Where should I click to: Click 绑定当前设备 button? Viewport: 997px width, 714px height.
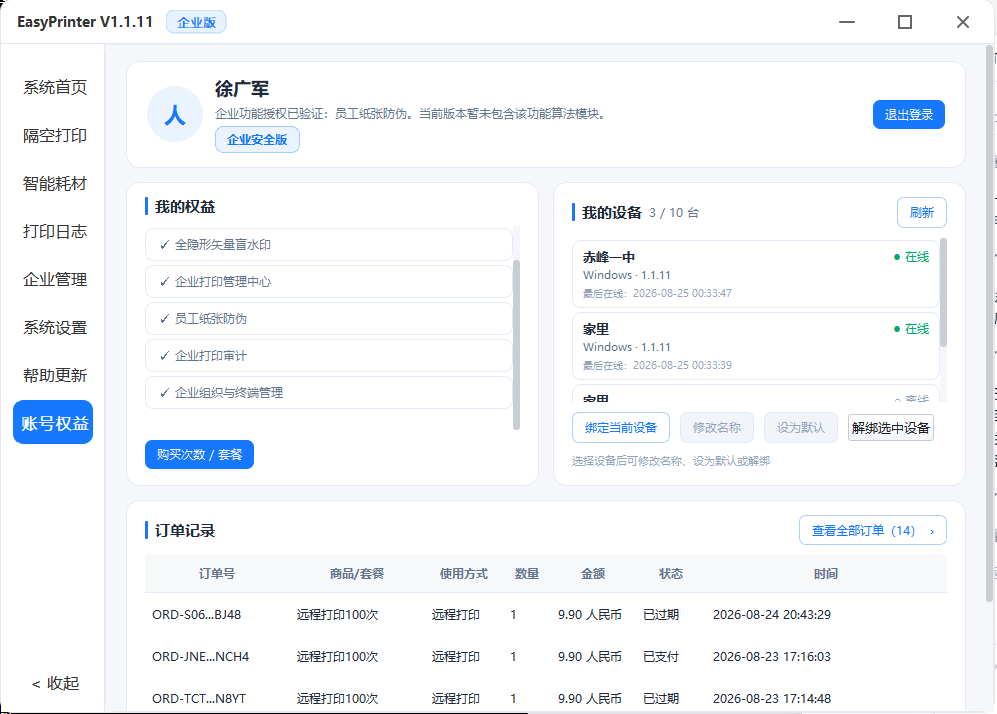(621, 428)
